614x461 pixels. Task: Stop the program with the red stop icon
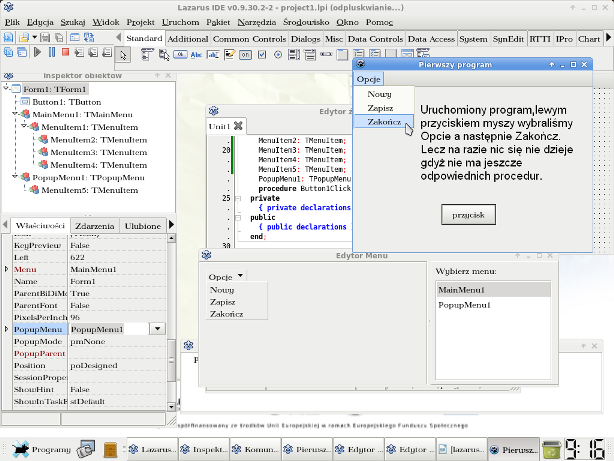[x=65, y=52]
